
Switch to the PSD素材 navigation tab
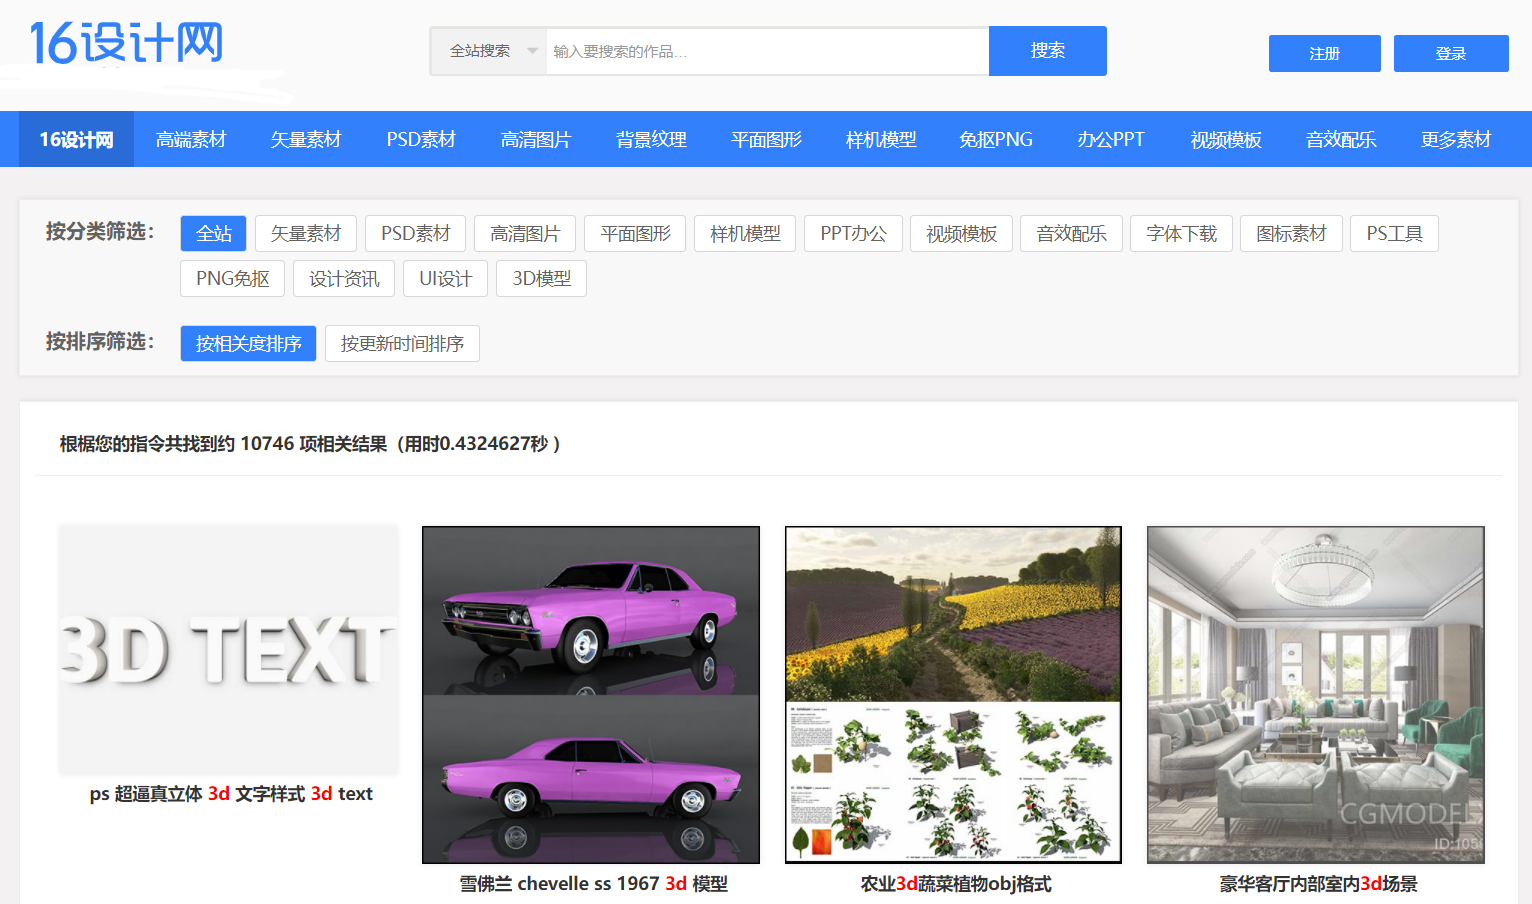(x=420, y=139)
